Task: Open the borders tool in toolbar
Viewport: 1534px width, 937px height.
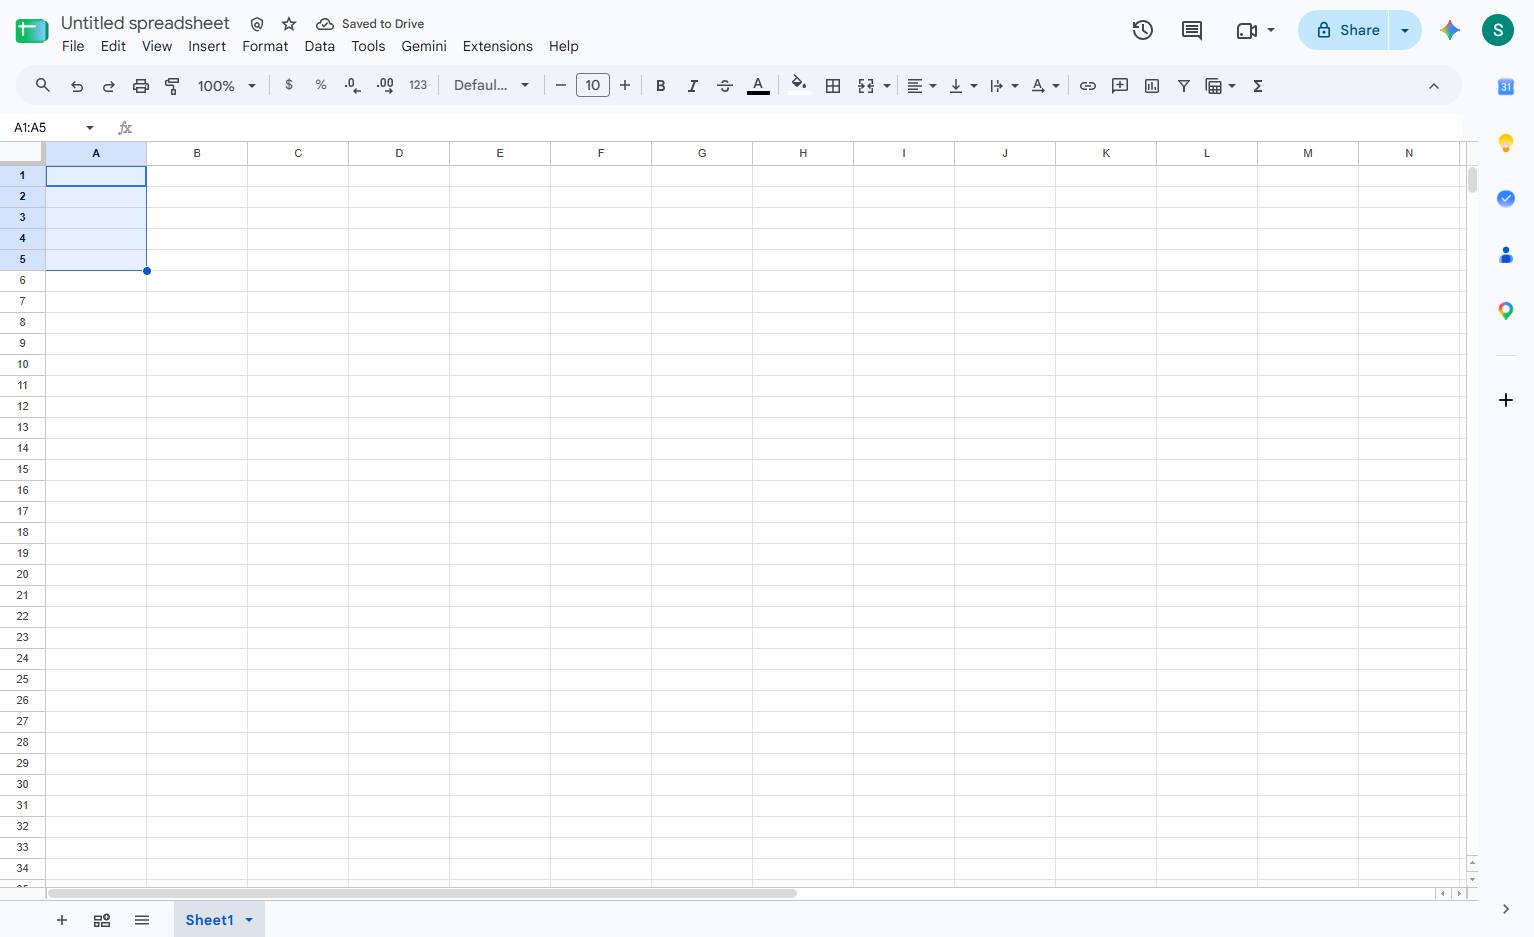Action: click(x=832, y=86)
